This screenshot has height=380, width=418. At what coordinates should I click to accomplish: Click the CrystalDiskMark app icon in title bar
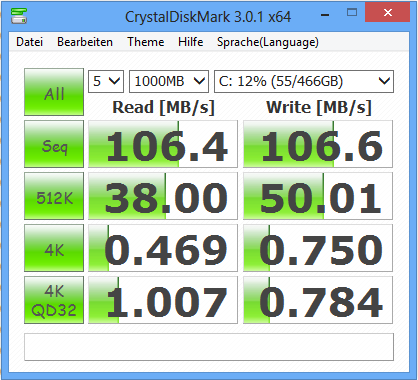[19, 16]
